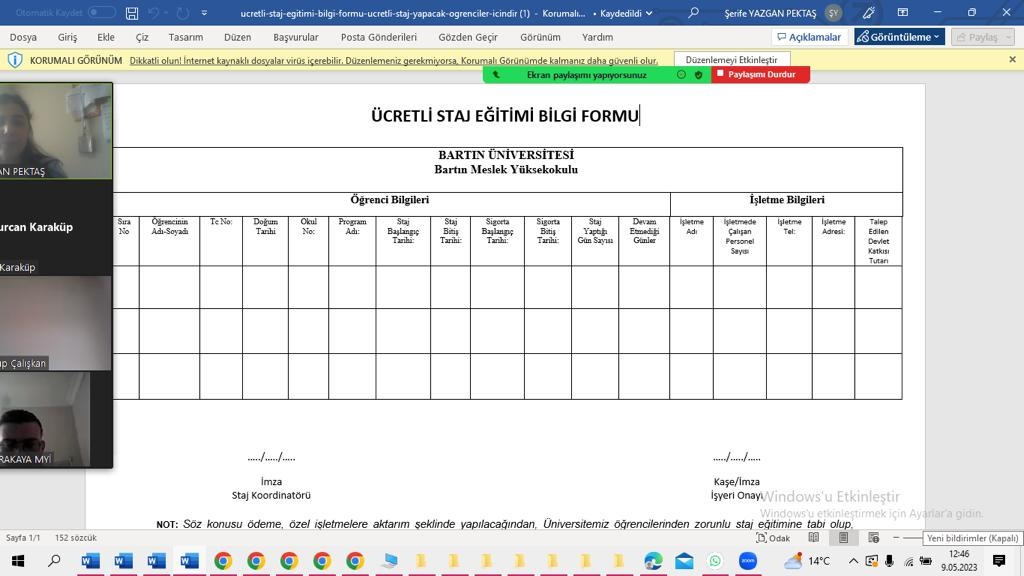Switch to Read Mode view icon

point(814,537)
